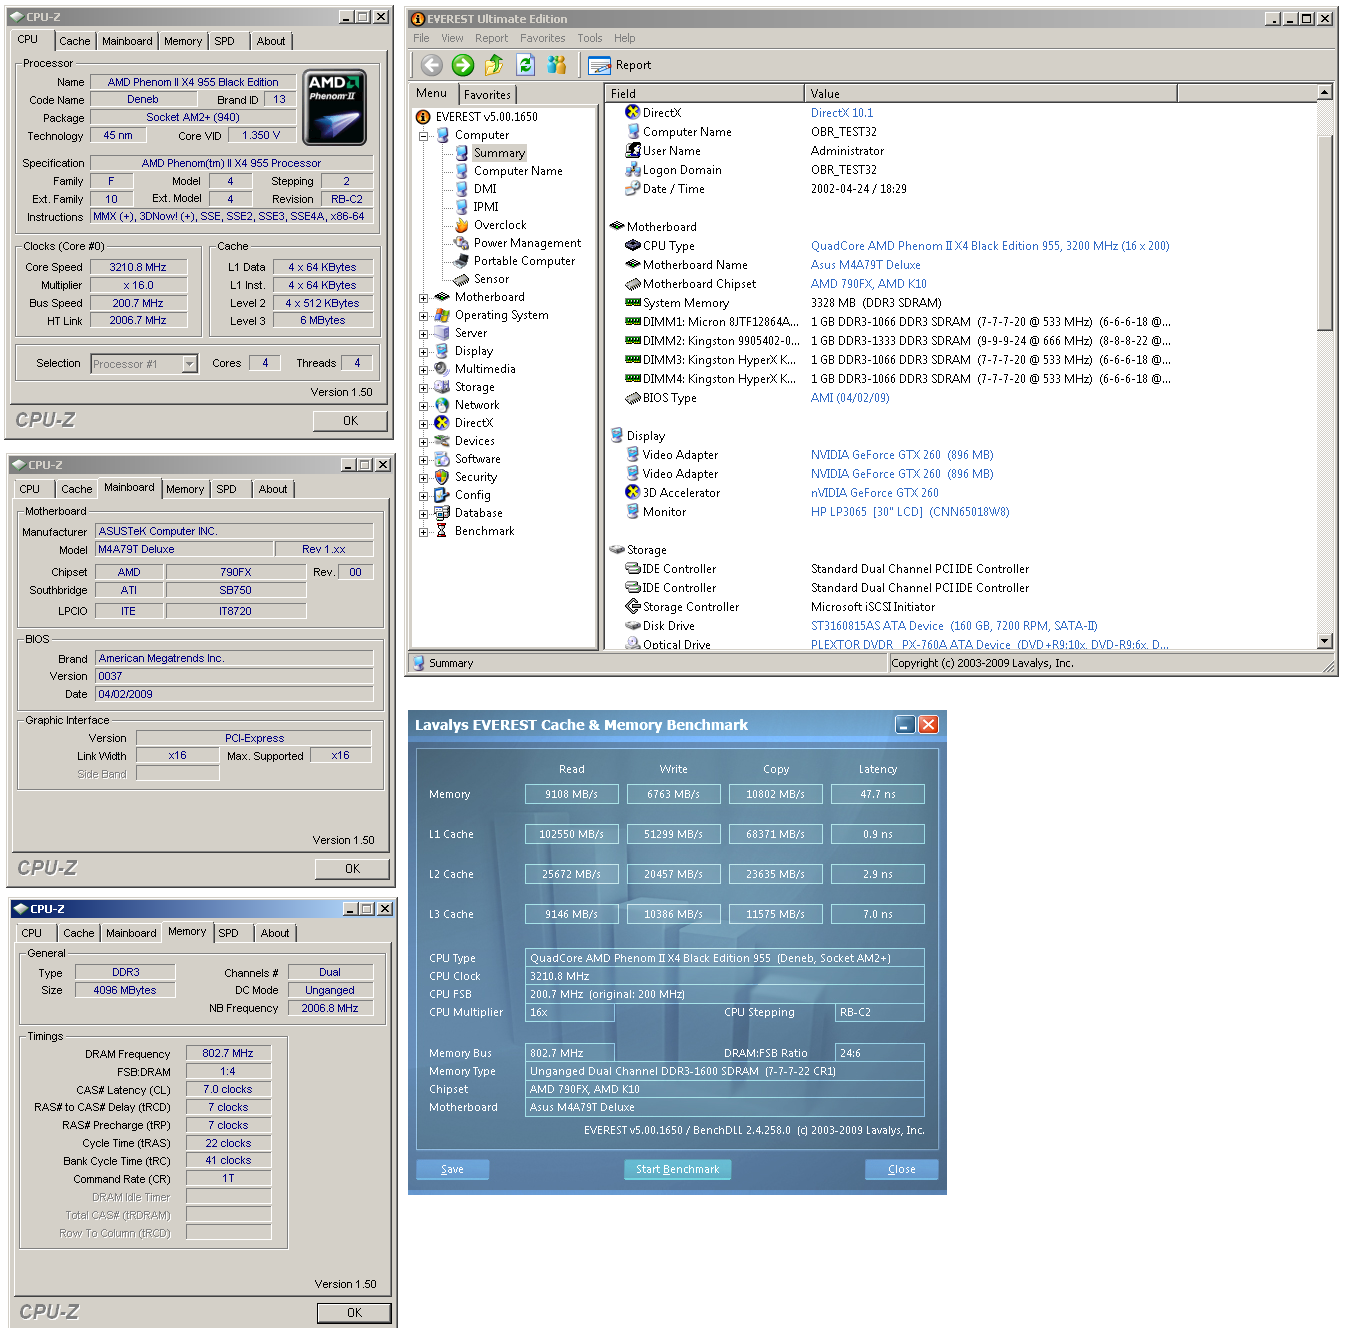This screenshot has width=1347, height=1328.
Task: Expand the Storage tree node
Action: 423,387
